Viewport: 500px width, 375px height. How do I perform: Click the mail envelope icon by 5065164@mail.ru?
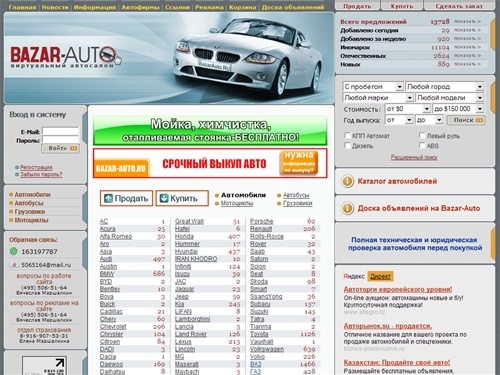pyautogui.click(x=14, y=265)
